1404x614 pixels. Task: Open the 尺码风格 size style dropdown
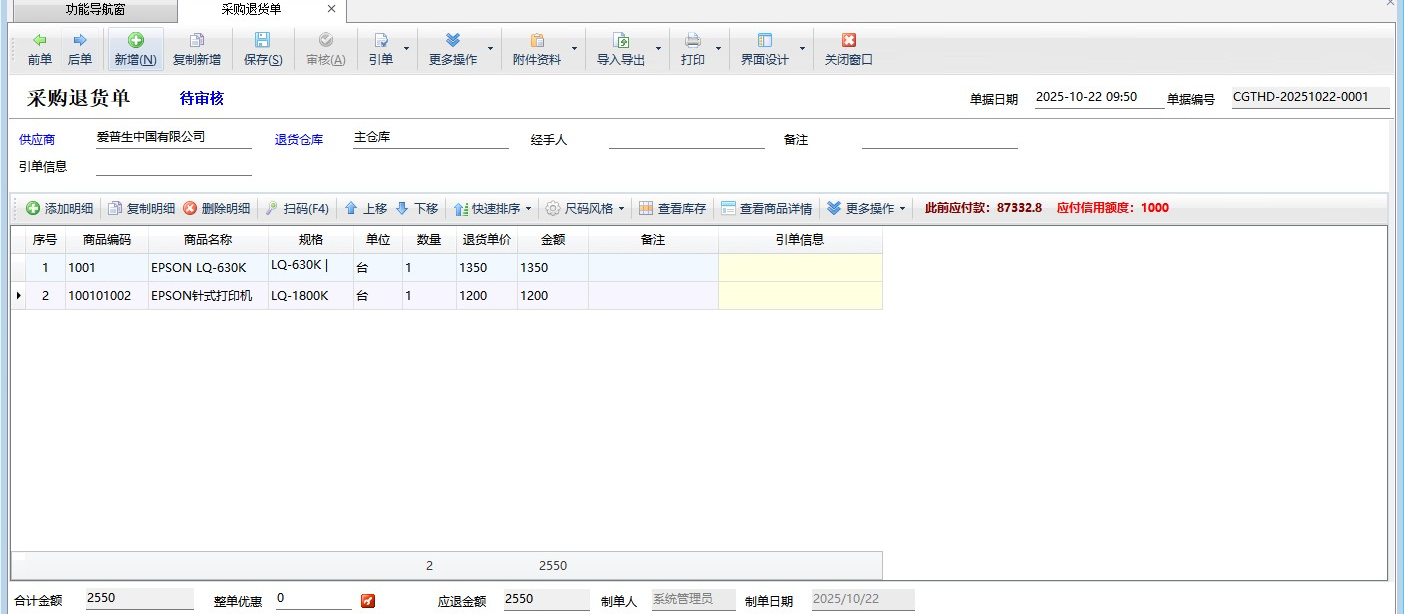[620, 209]
